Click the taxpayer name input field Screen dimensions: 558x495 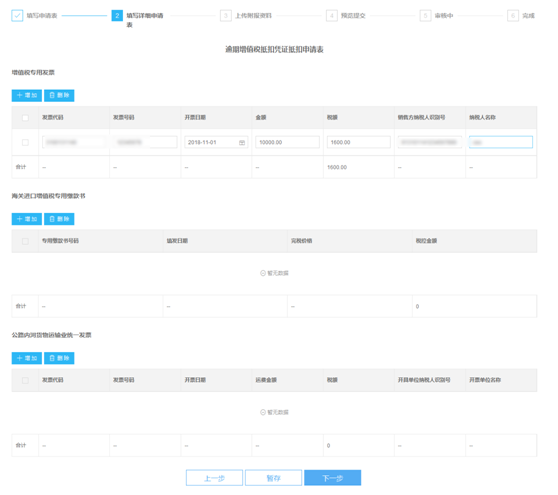click(x=501, y=142)
